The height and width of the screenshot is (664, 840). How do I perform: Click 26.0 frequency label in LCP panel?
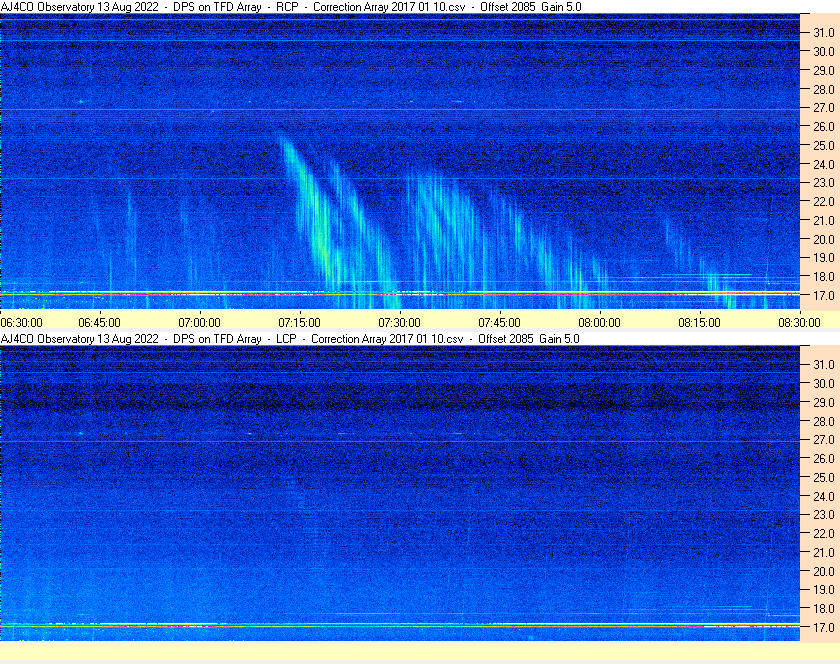tap(824, 459)
